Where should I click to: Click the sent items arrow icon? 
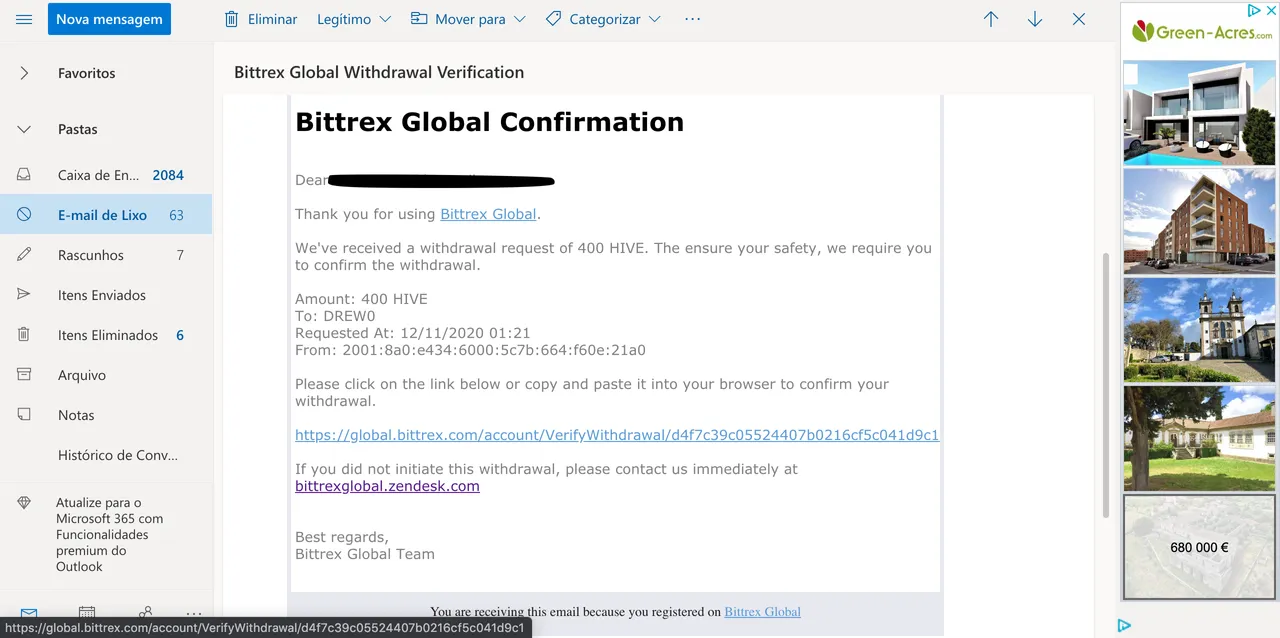click(x=24, y=295)
